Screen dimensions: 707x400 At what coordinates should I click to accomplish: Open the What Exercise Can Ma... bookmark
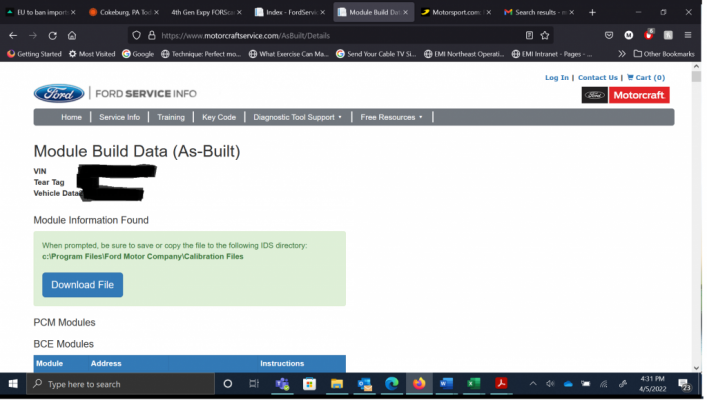[x=289, y=54]
